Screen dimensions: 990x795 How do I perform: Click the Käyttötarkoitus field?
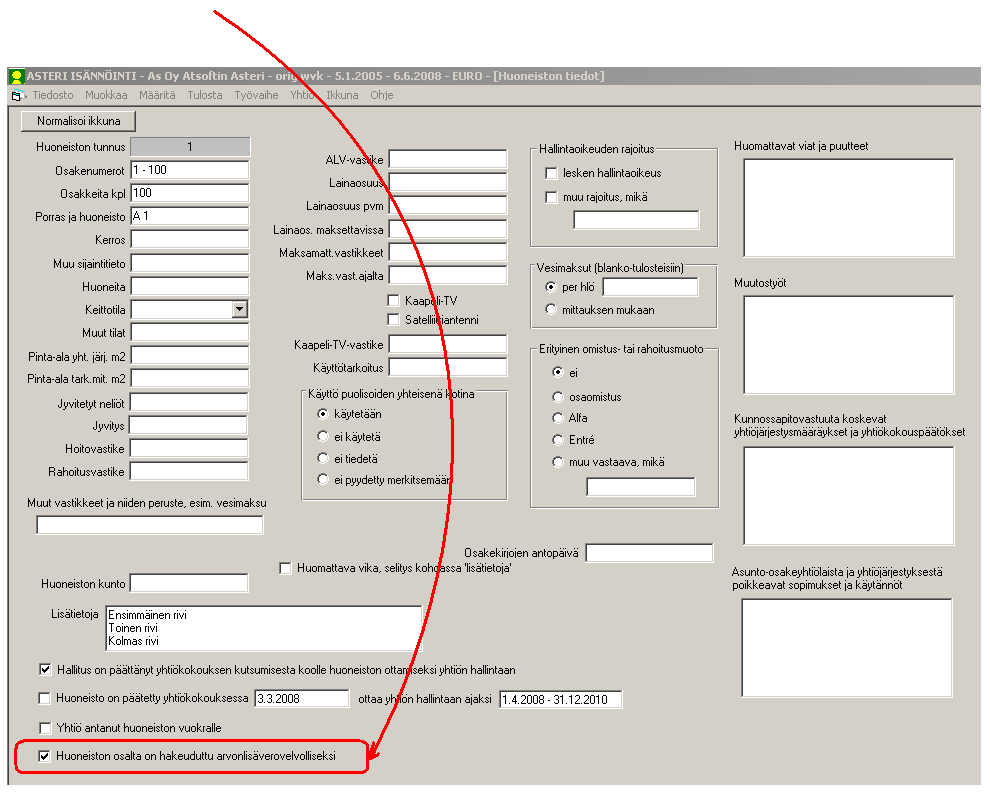point(448,368)
